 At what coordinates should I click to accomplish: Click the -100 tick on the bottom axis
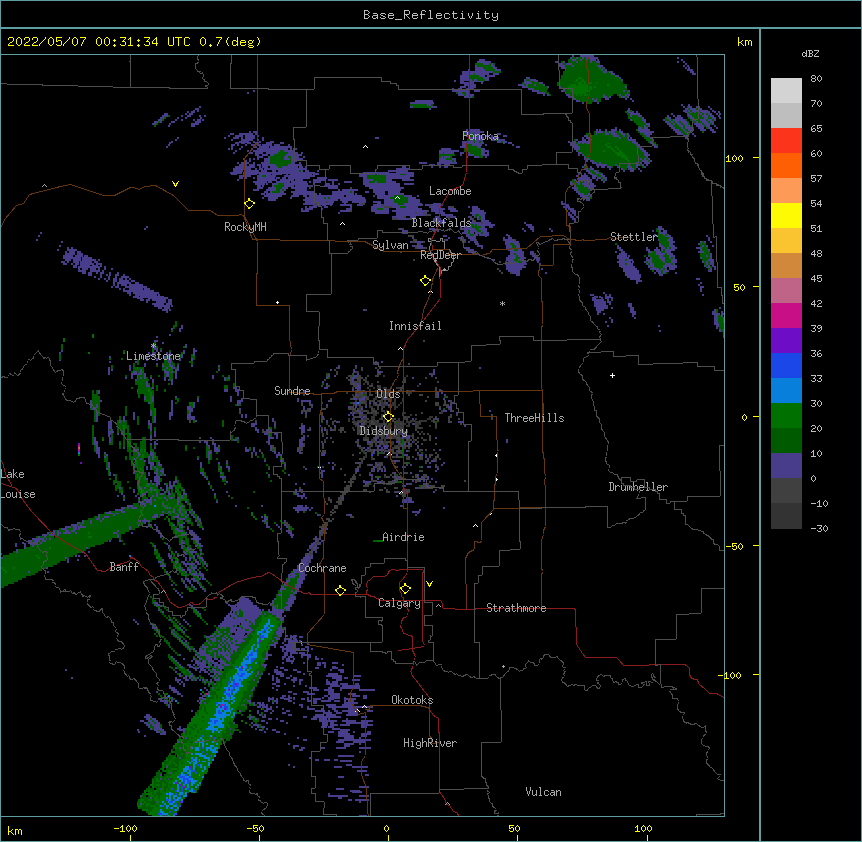(125, 829)
